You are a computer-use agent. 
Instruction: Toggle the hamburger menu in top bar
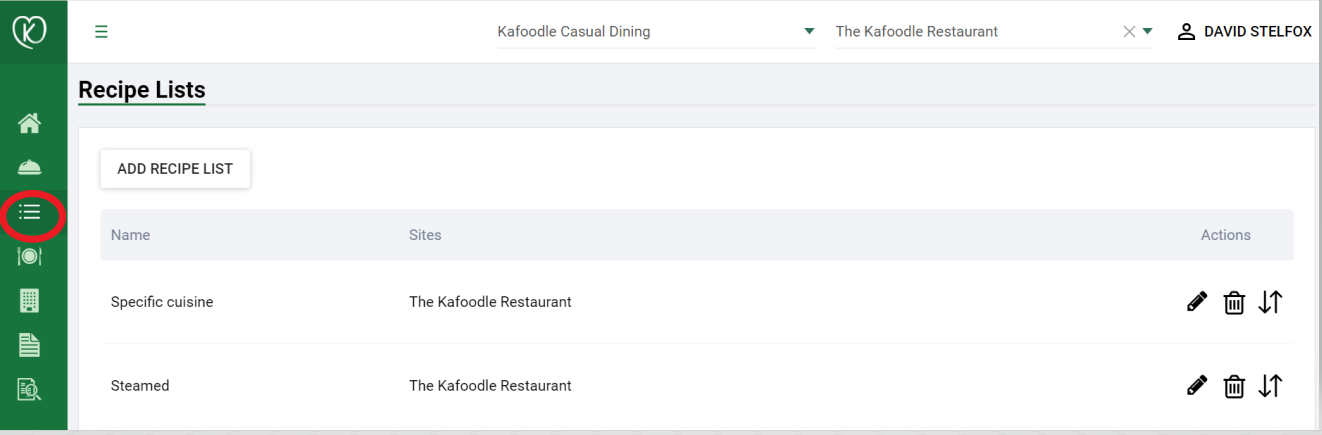[101, 32]
